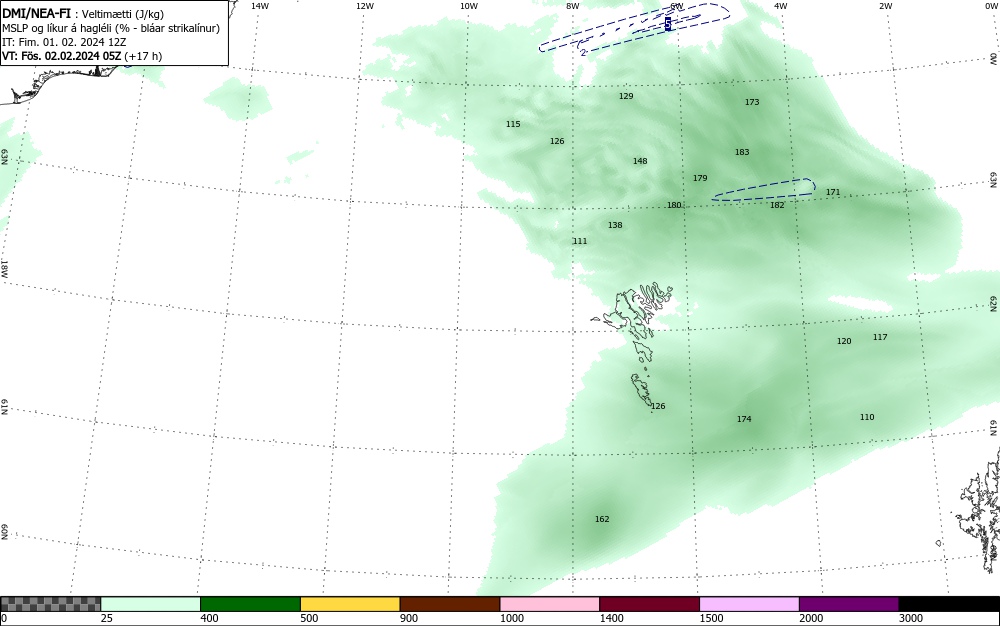Click the 14W longitude label
The height and width of the screenshot is (626, 1000).
tap(260, 6)
